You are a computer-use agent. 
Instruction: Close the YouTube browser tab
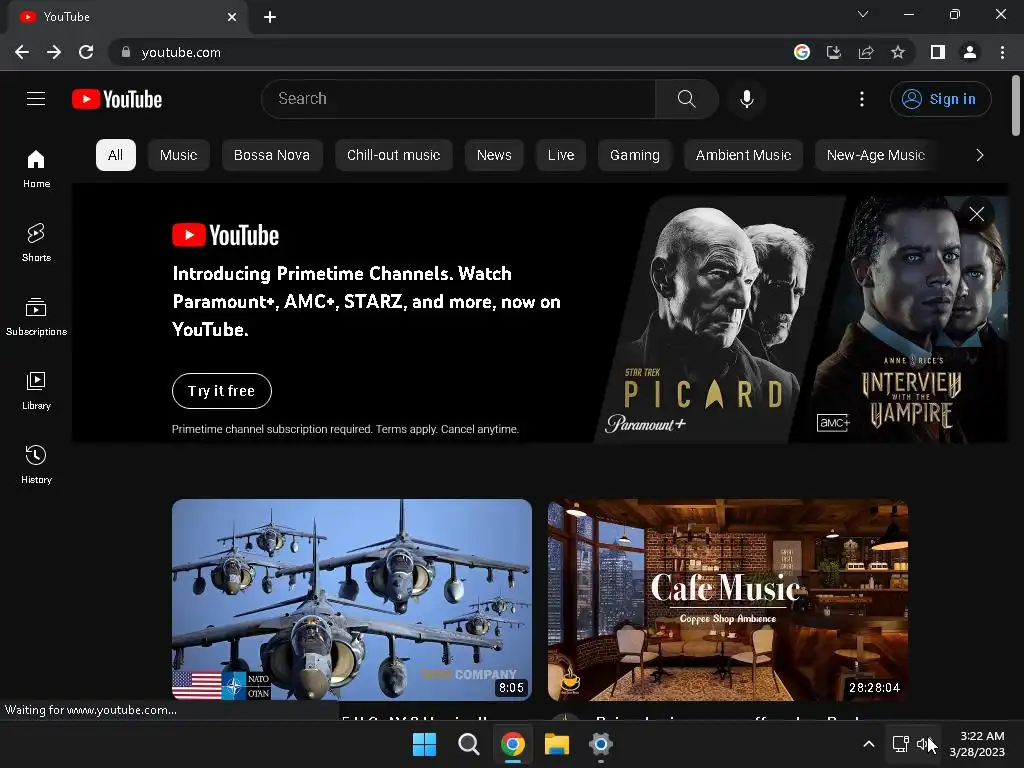click(232, 17)
